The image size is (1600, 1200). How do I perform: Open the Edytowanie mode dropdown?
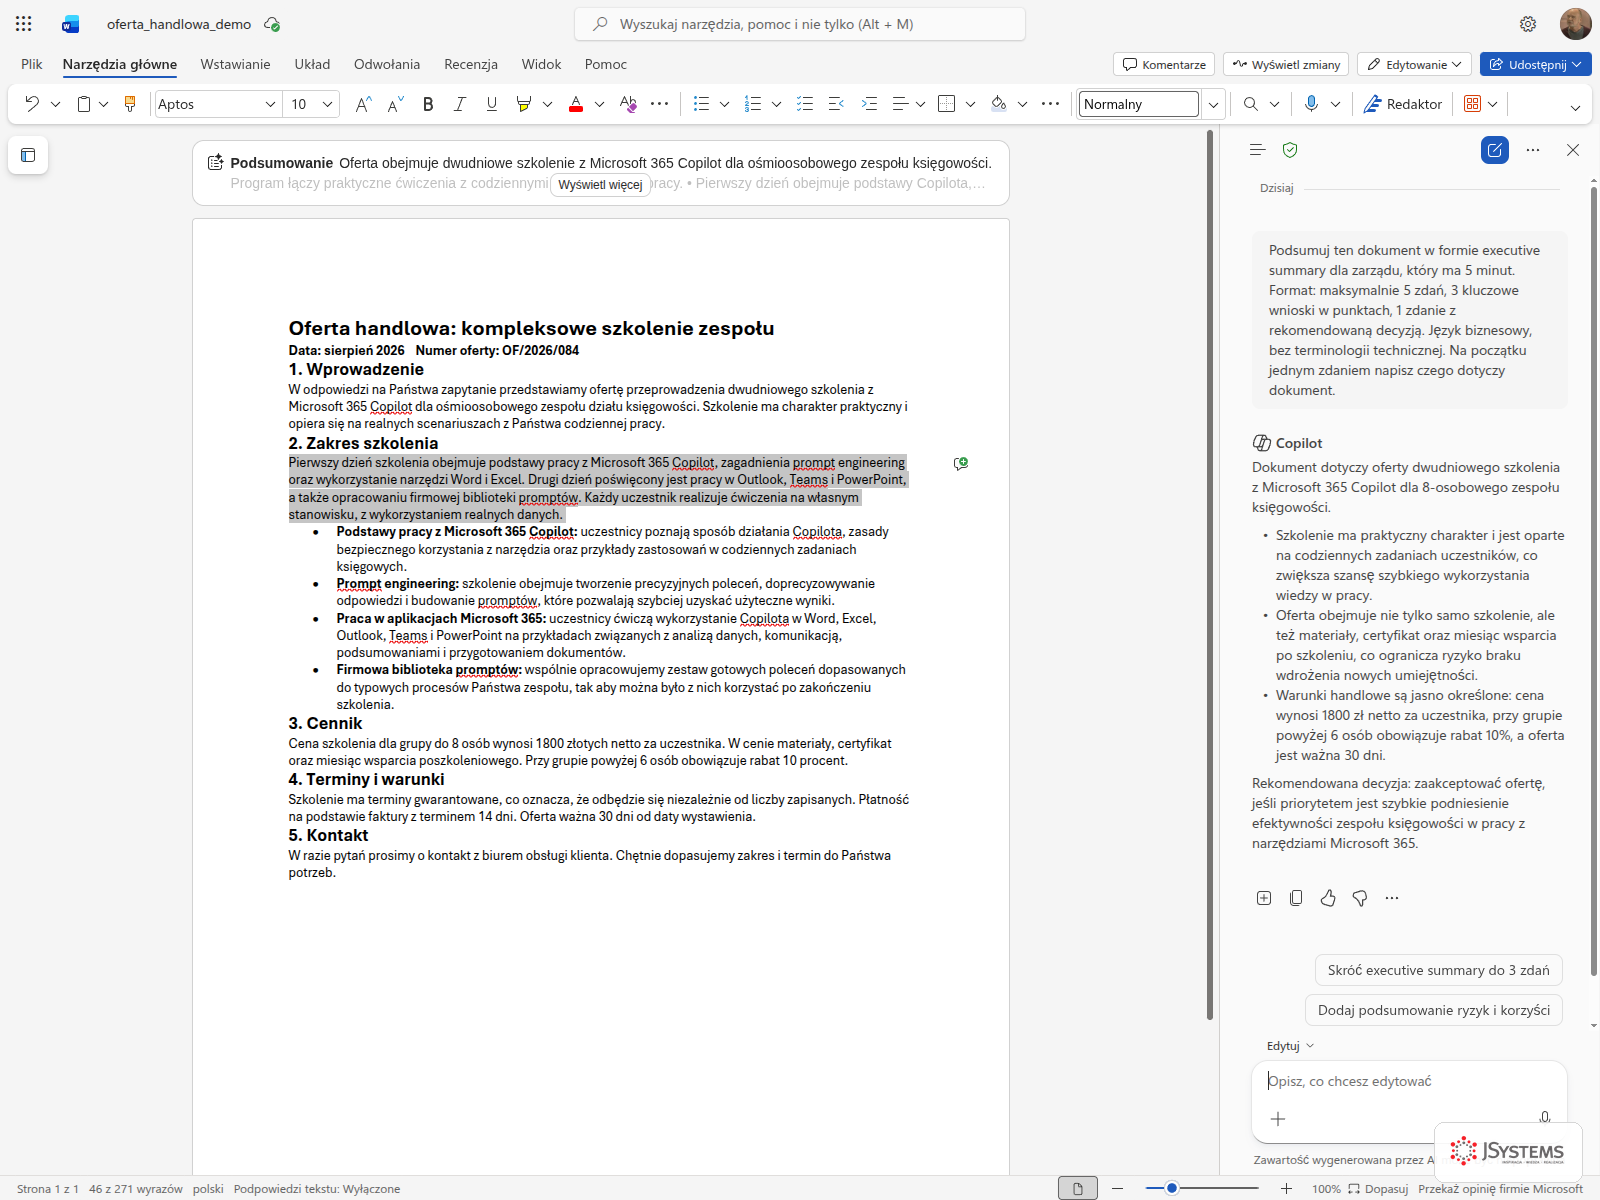[x=1414, y=64]
